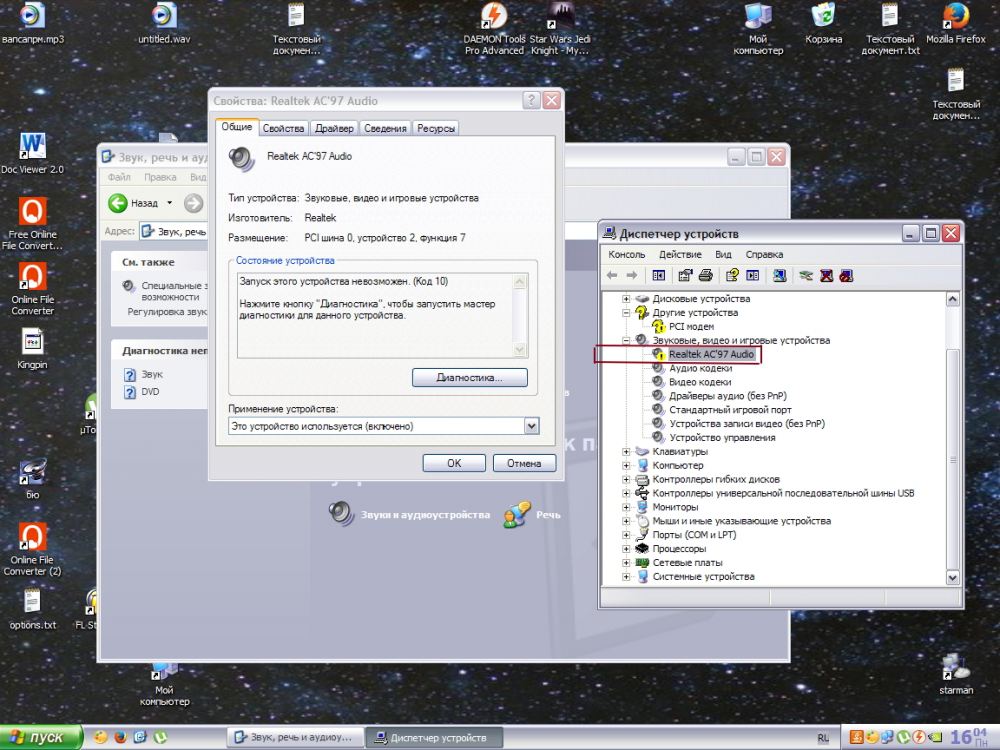Switch to the Сведения tab
Viewport: 1000px width, 750px height.
click(x=385, y=128)
